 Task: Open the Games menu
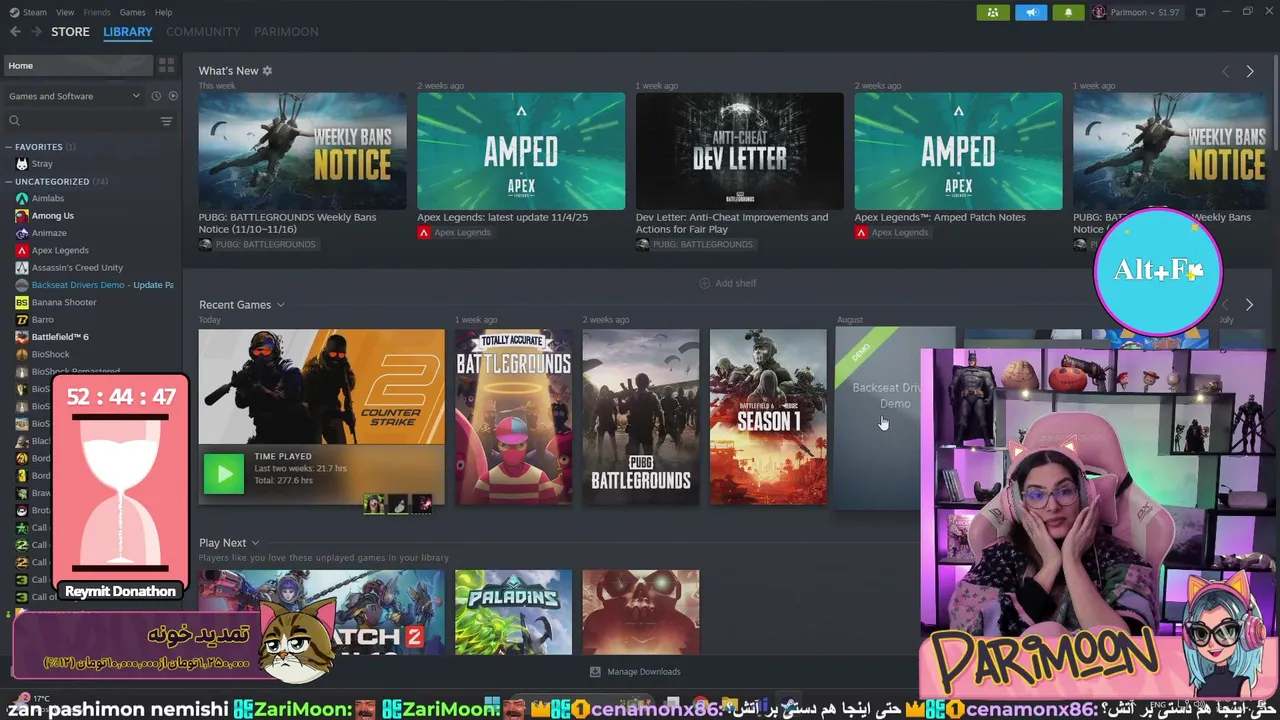[132, 12]
